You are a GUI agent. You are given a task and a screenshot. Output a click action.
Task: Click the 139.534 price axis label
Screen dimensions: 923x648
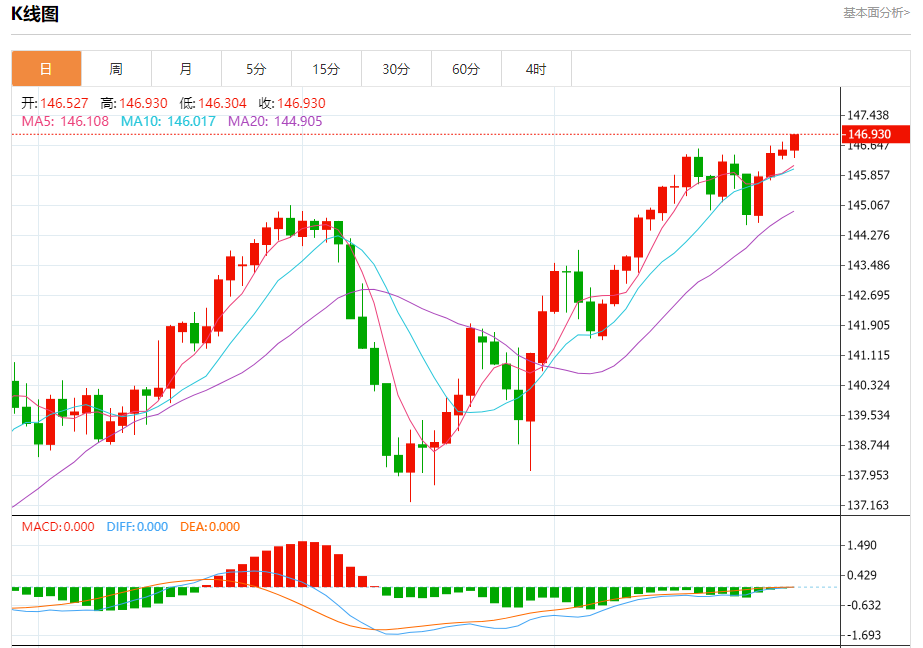(x=868, y=416)
